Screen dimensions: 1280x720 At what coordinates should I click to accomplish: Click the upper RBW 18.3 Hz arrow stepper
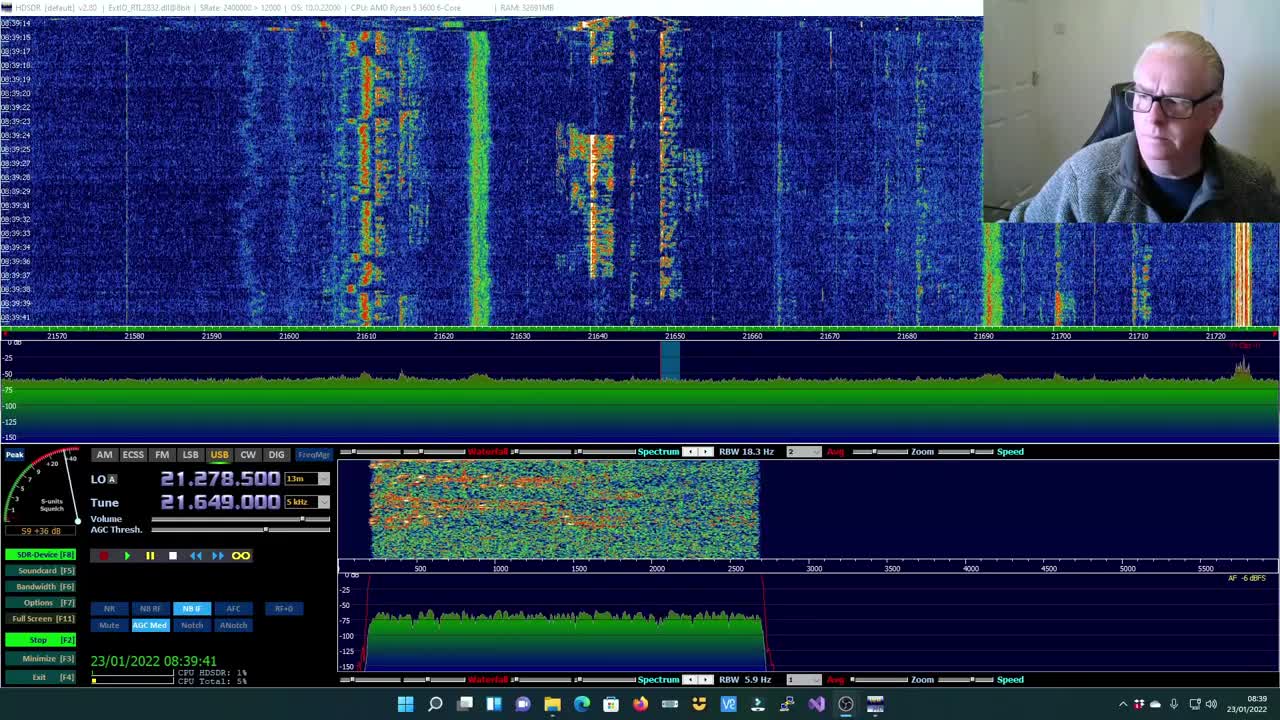[698, 452]
